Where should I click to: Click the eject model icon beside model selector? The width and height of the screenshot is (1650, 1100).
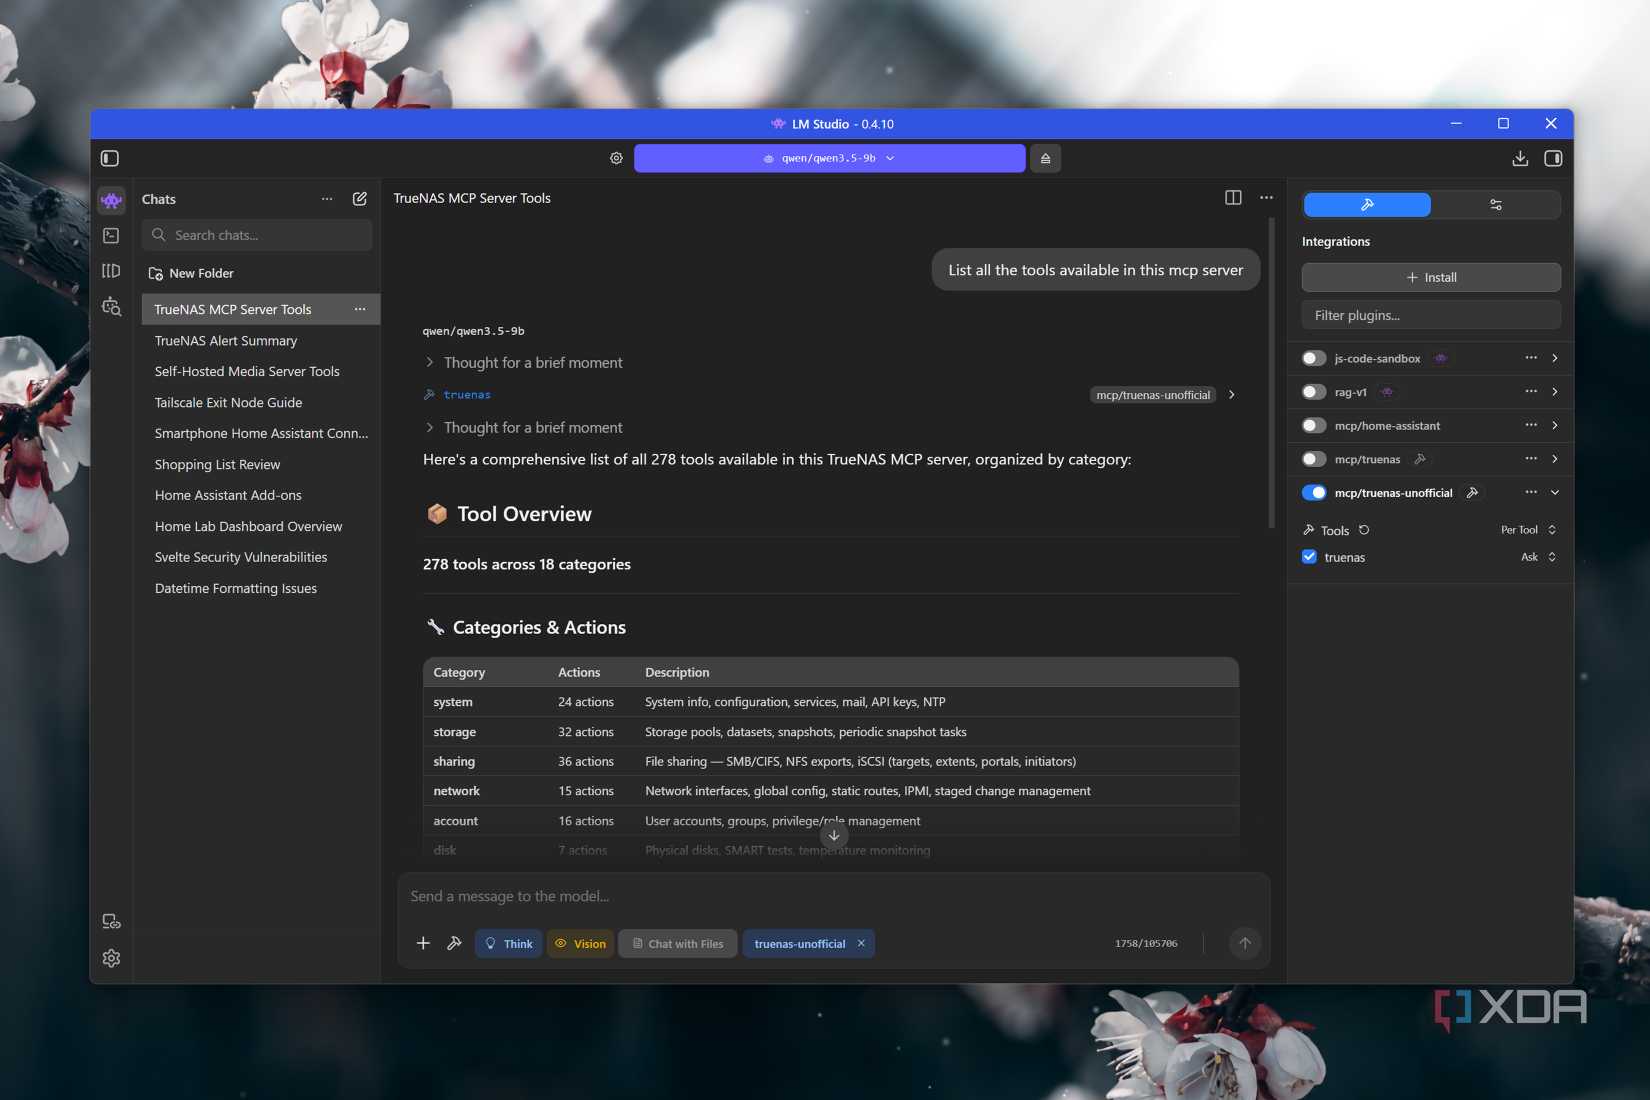1044,158
